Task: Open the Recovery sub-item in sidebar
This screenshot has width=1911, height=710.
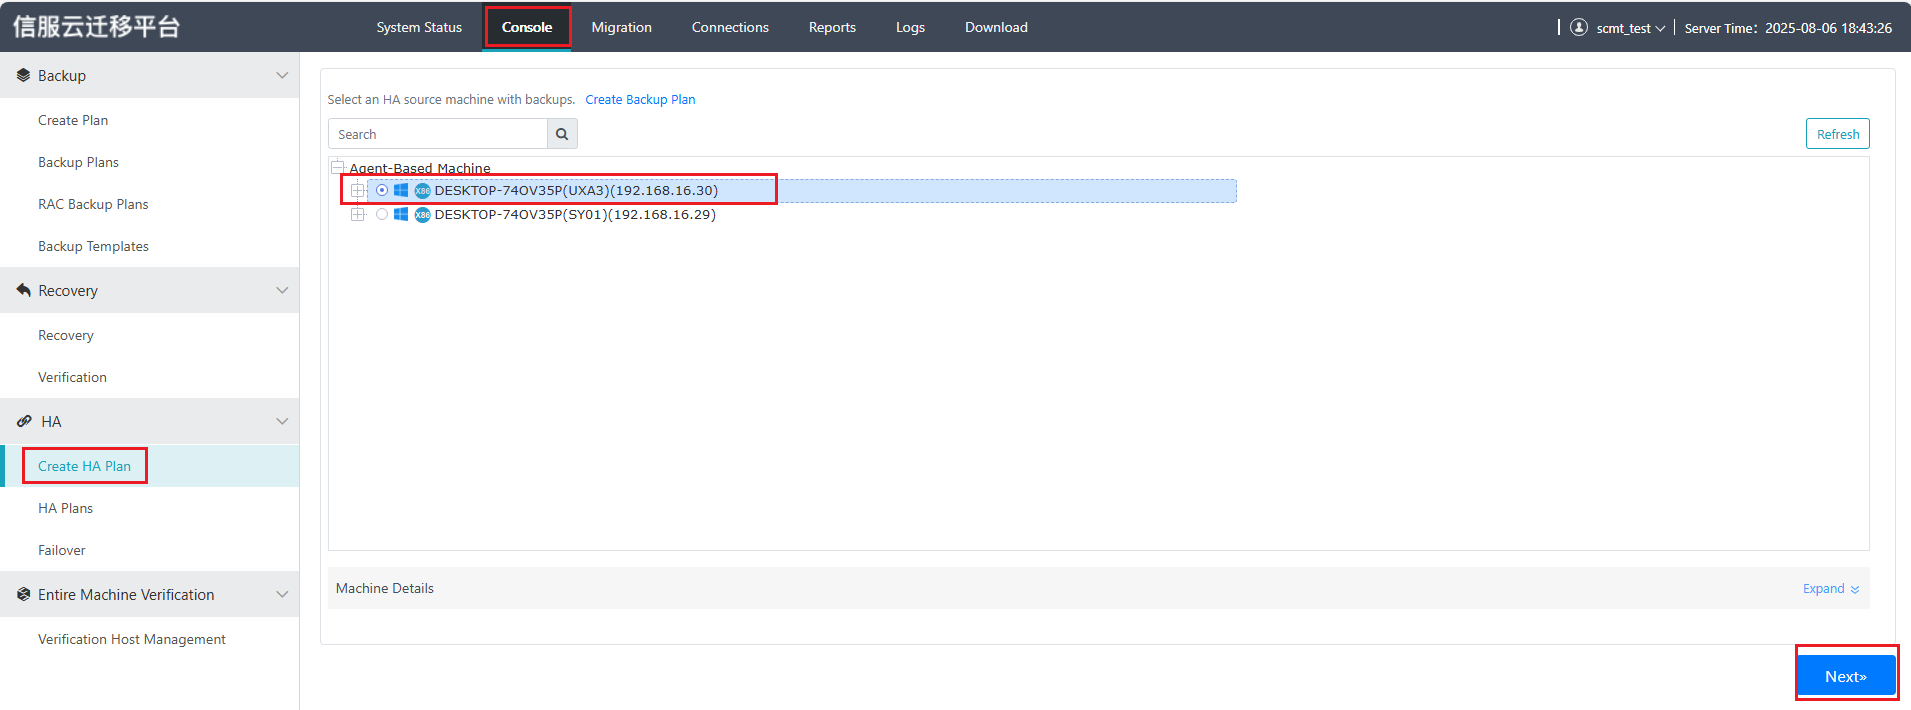Action: [x=66, y=335]
